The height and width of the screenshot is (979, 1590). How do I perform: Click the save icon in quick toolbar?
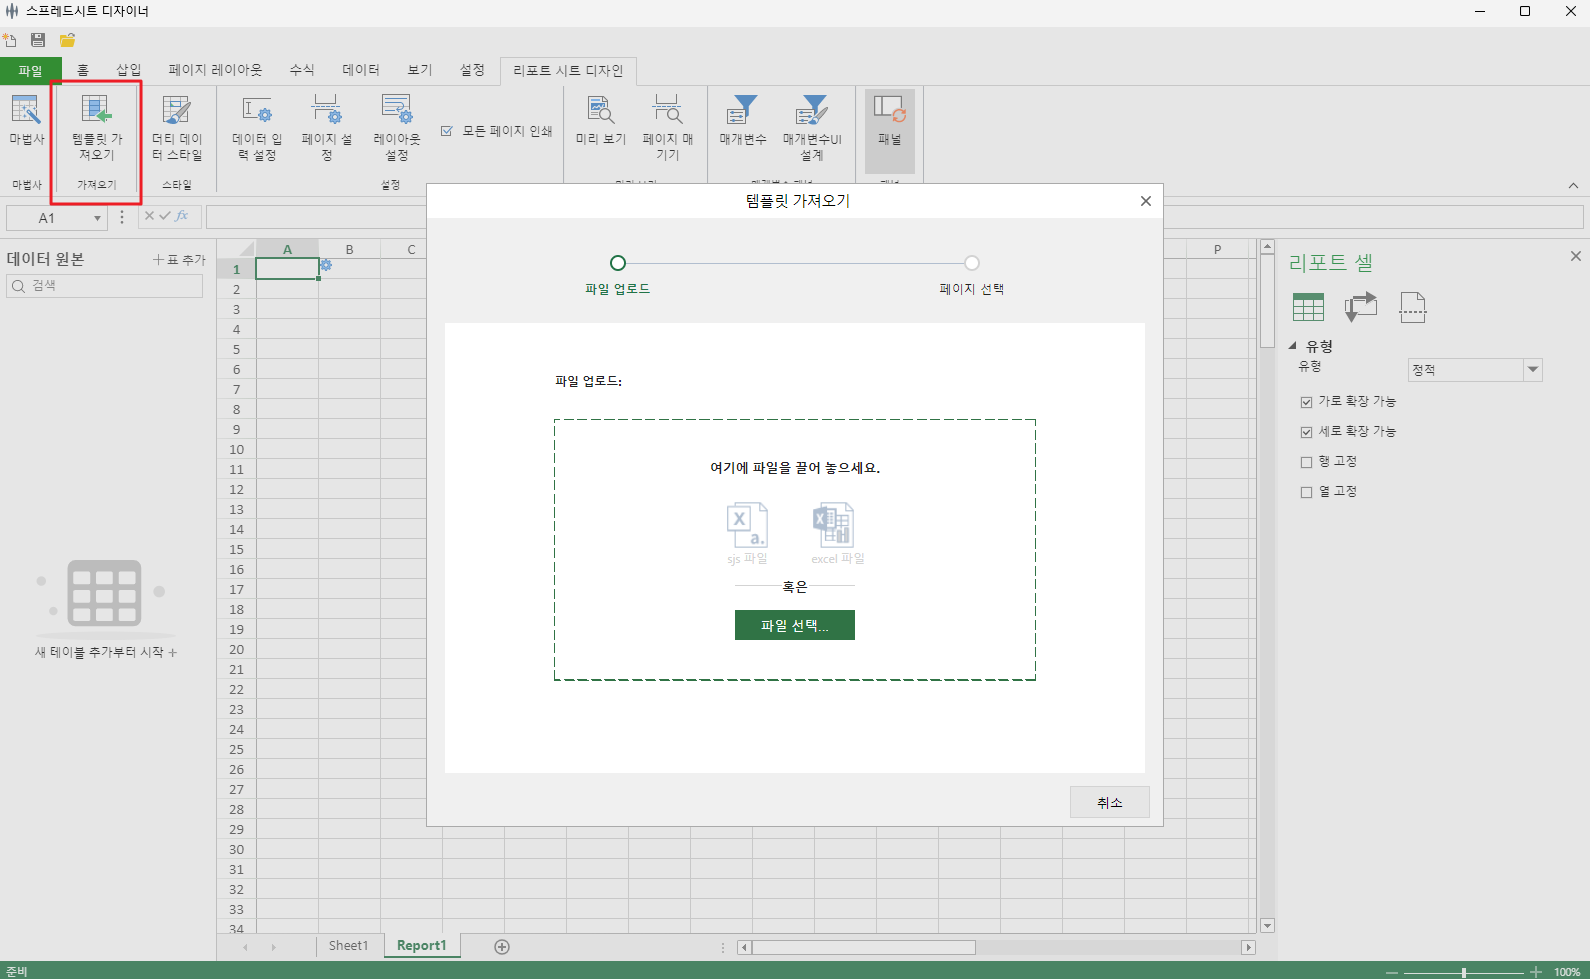click(38, 40)
